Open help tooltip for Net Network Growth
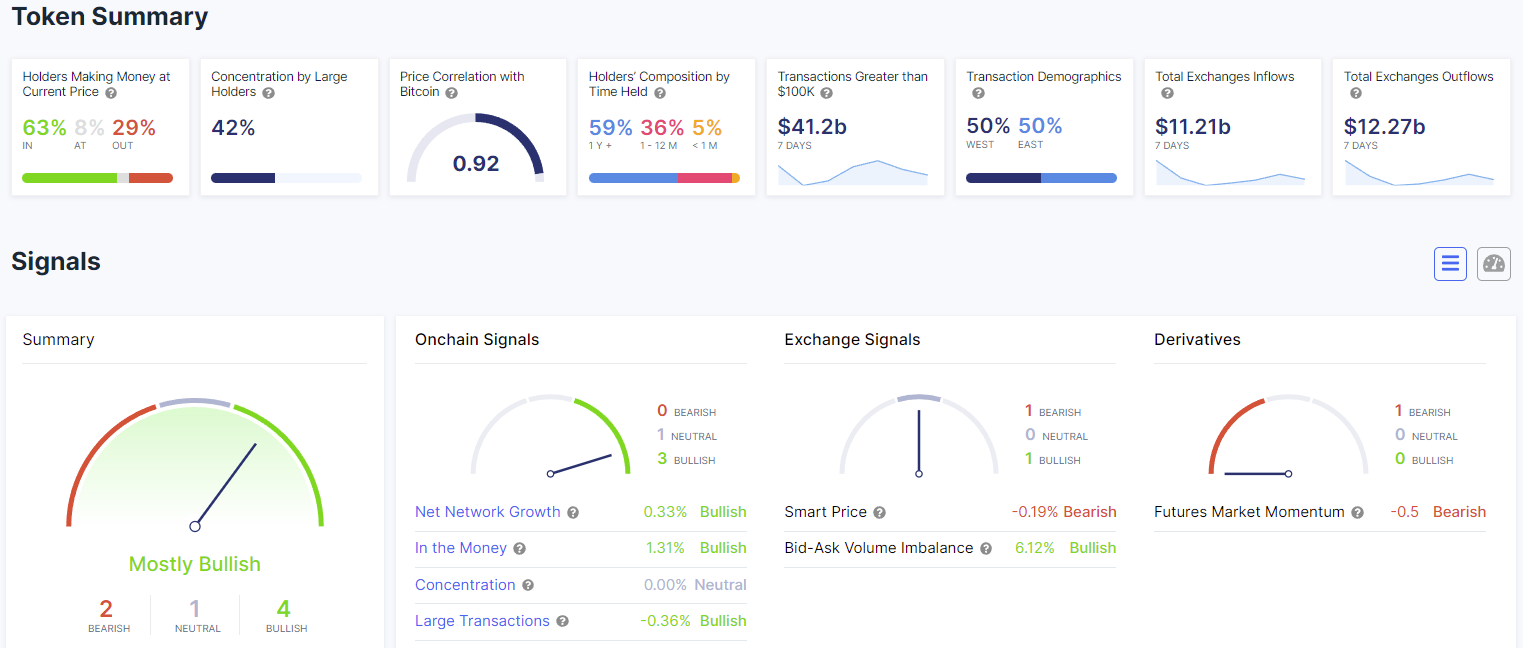Image resolution: width=1523 pixels, height=648 pixels. click(573, 512)
